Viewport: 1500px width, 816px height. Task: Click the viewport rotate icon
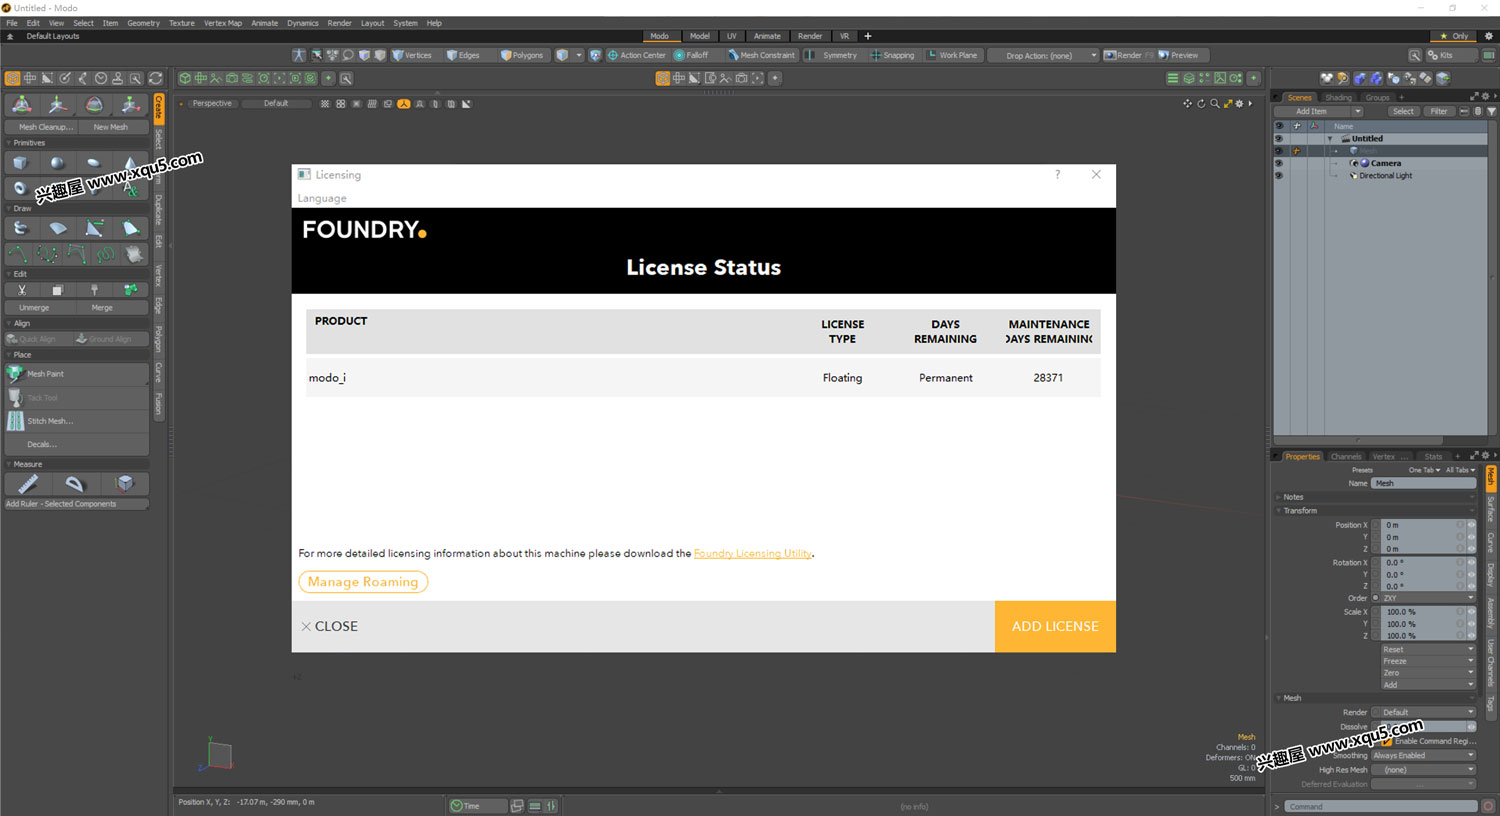1201,104
